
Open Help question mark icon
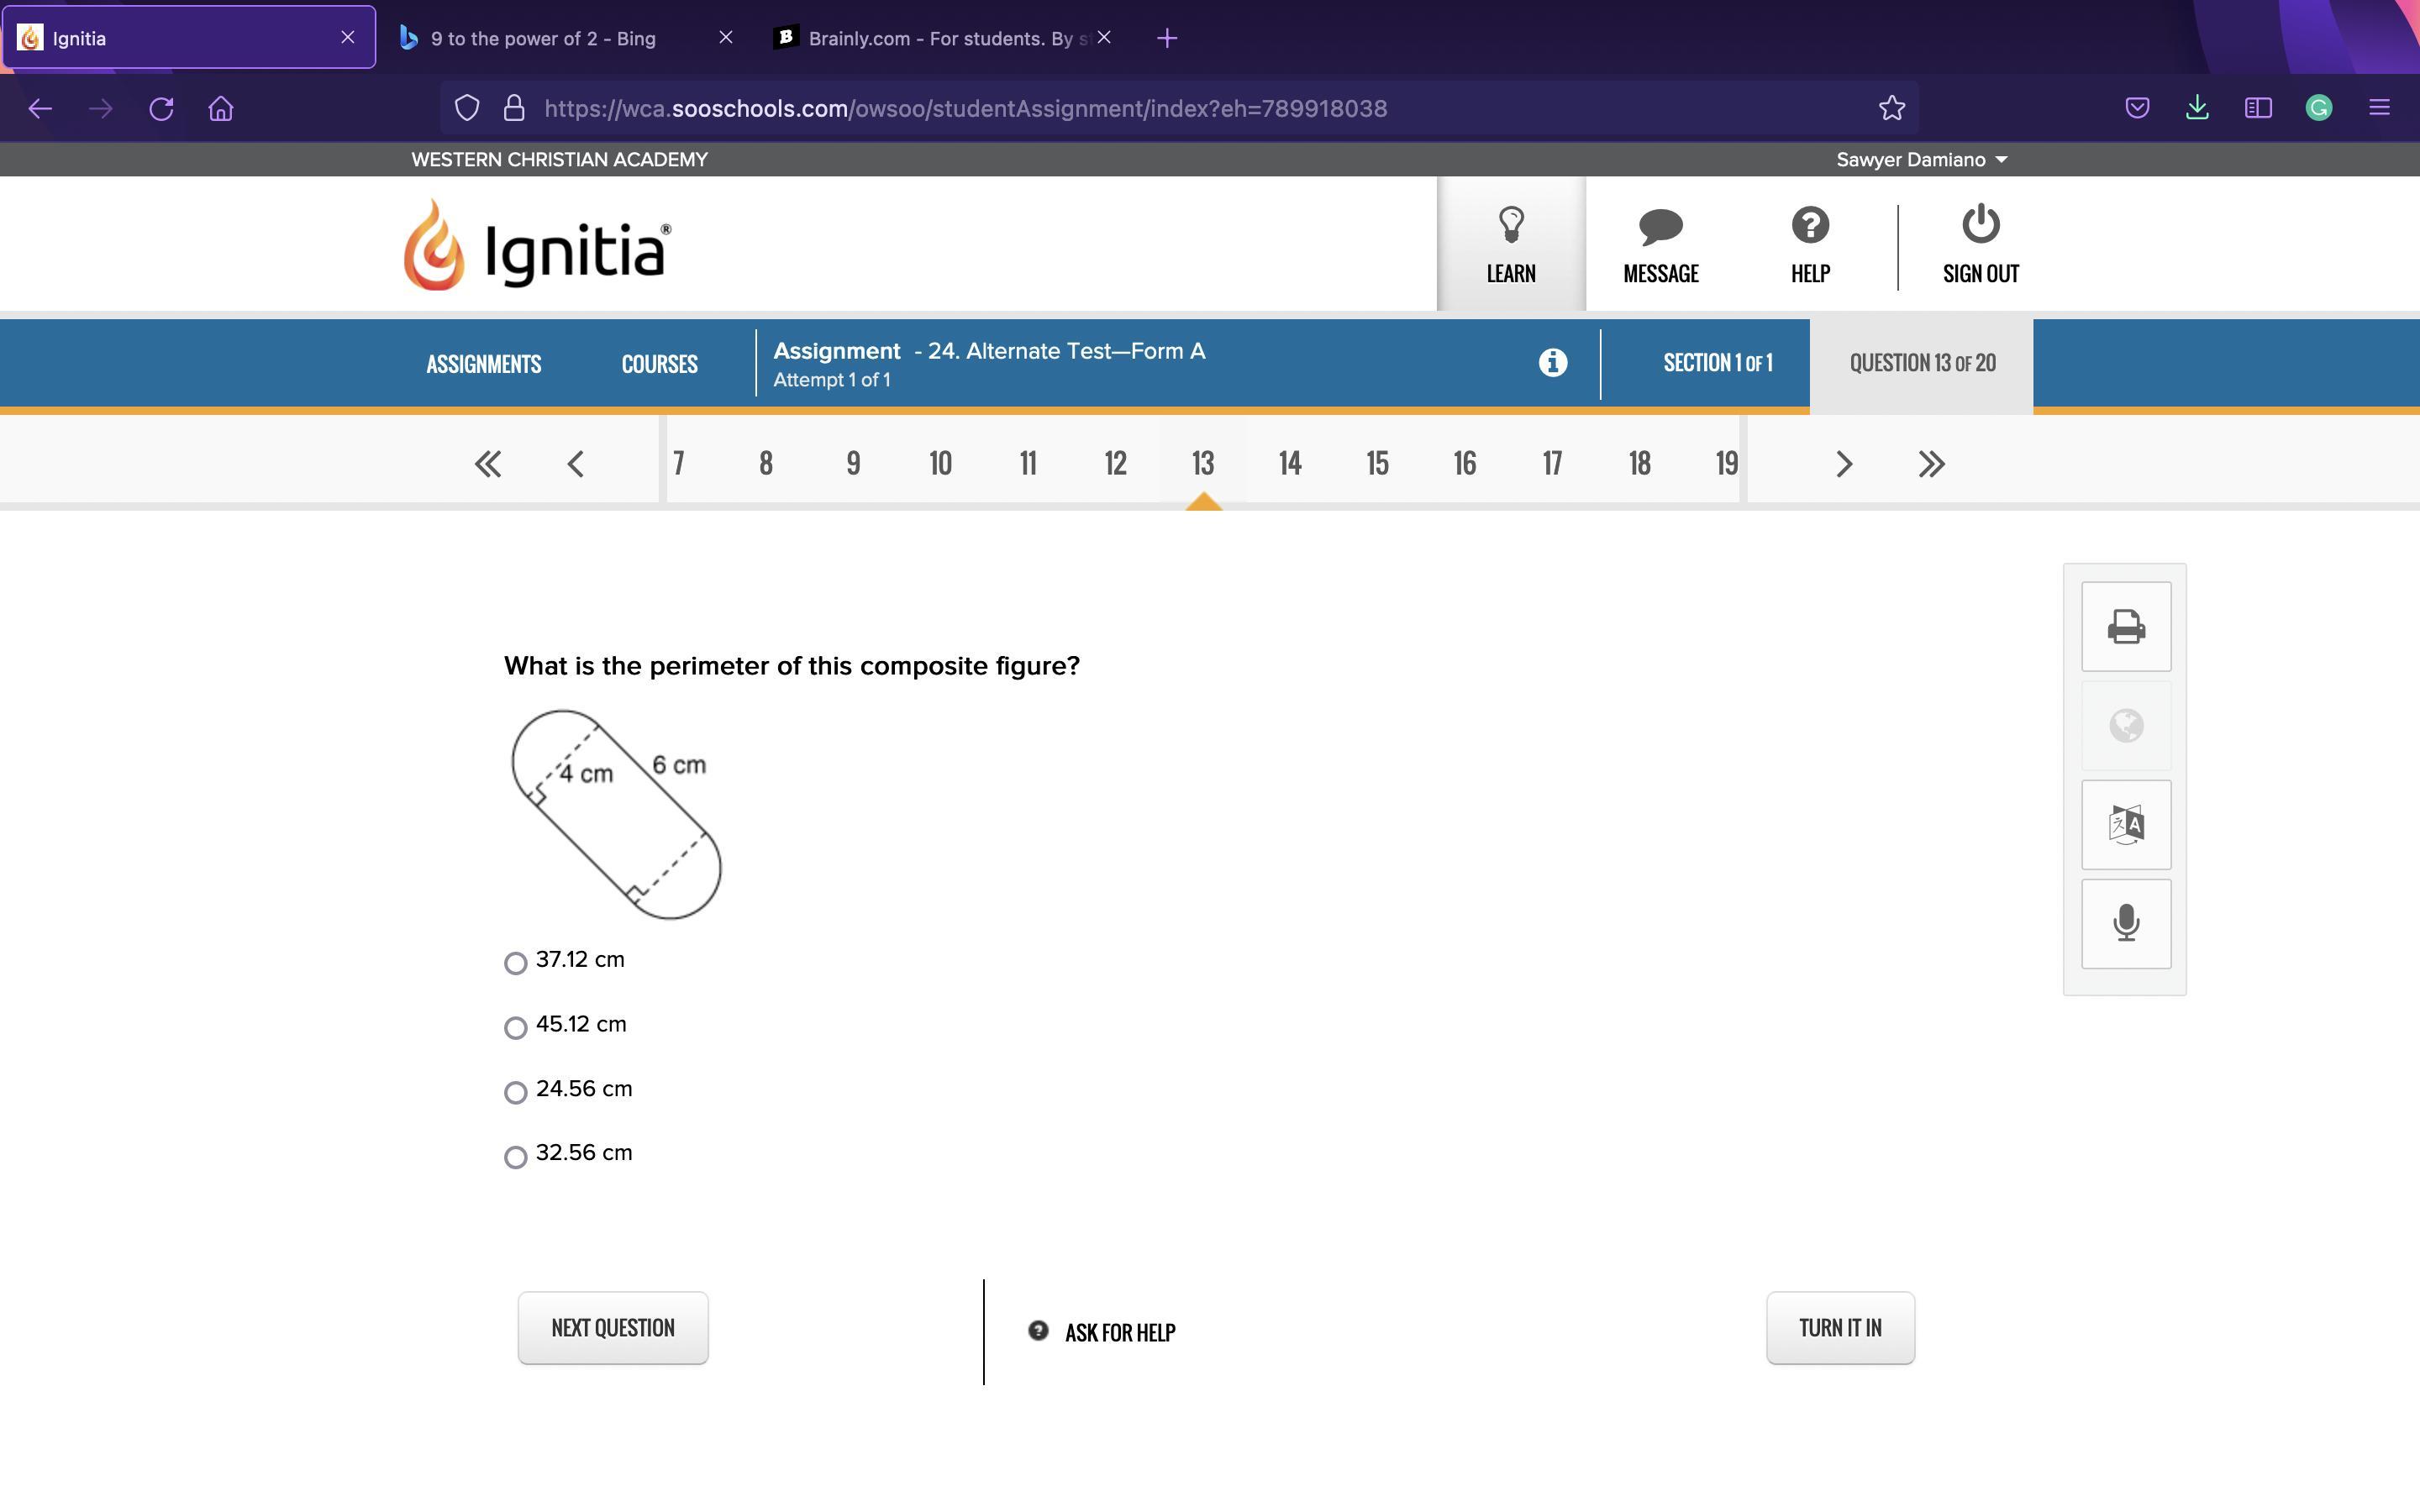1809,226
